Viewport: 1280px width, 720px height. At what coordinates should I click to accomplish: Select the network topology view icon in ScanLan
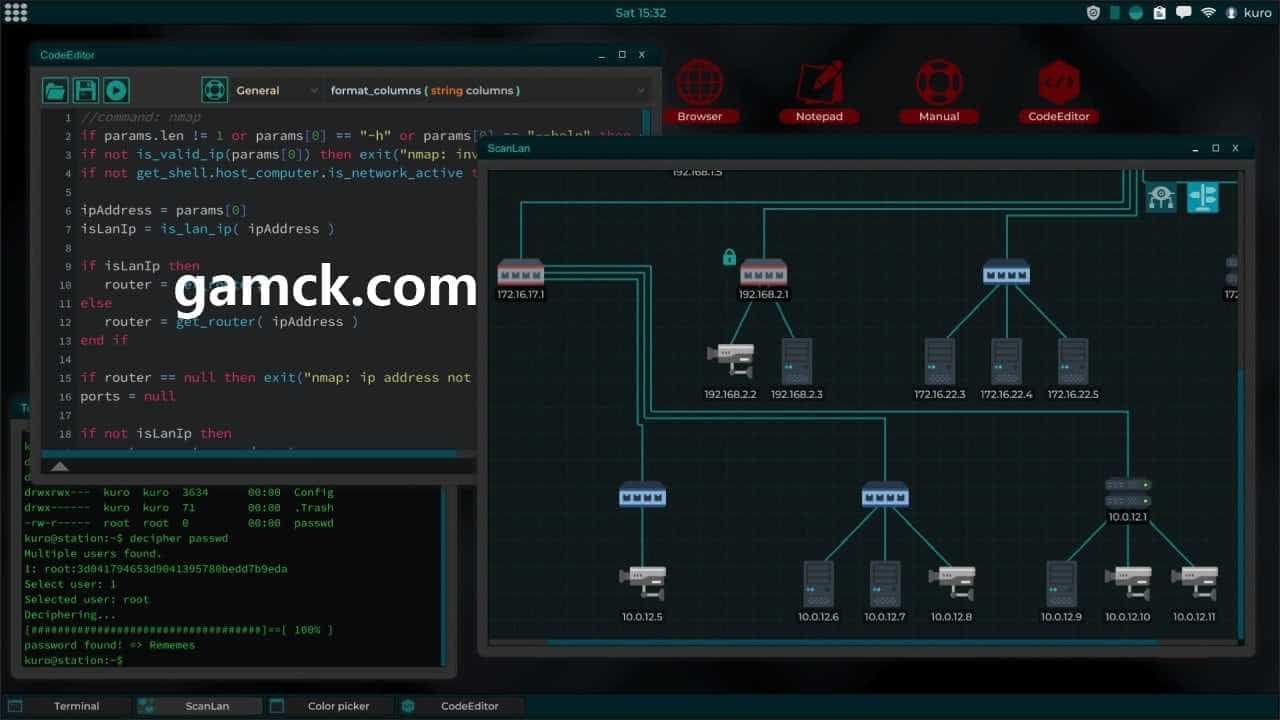point(1161,197)
